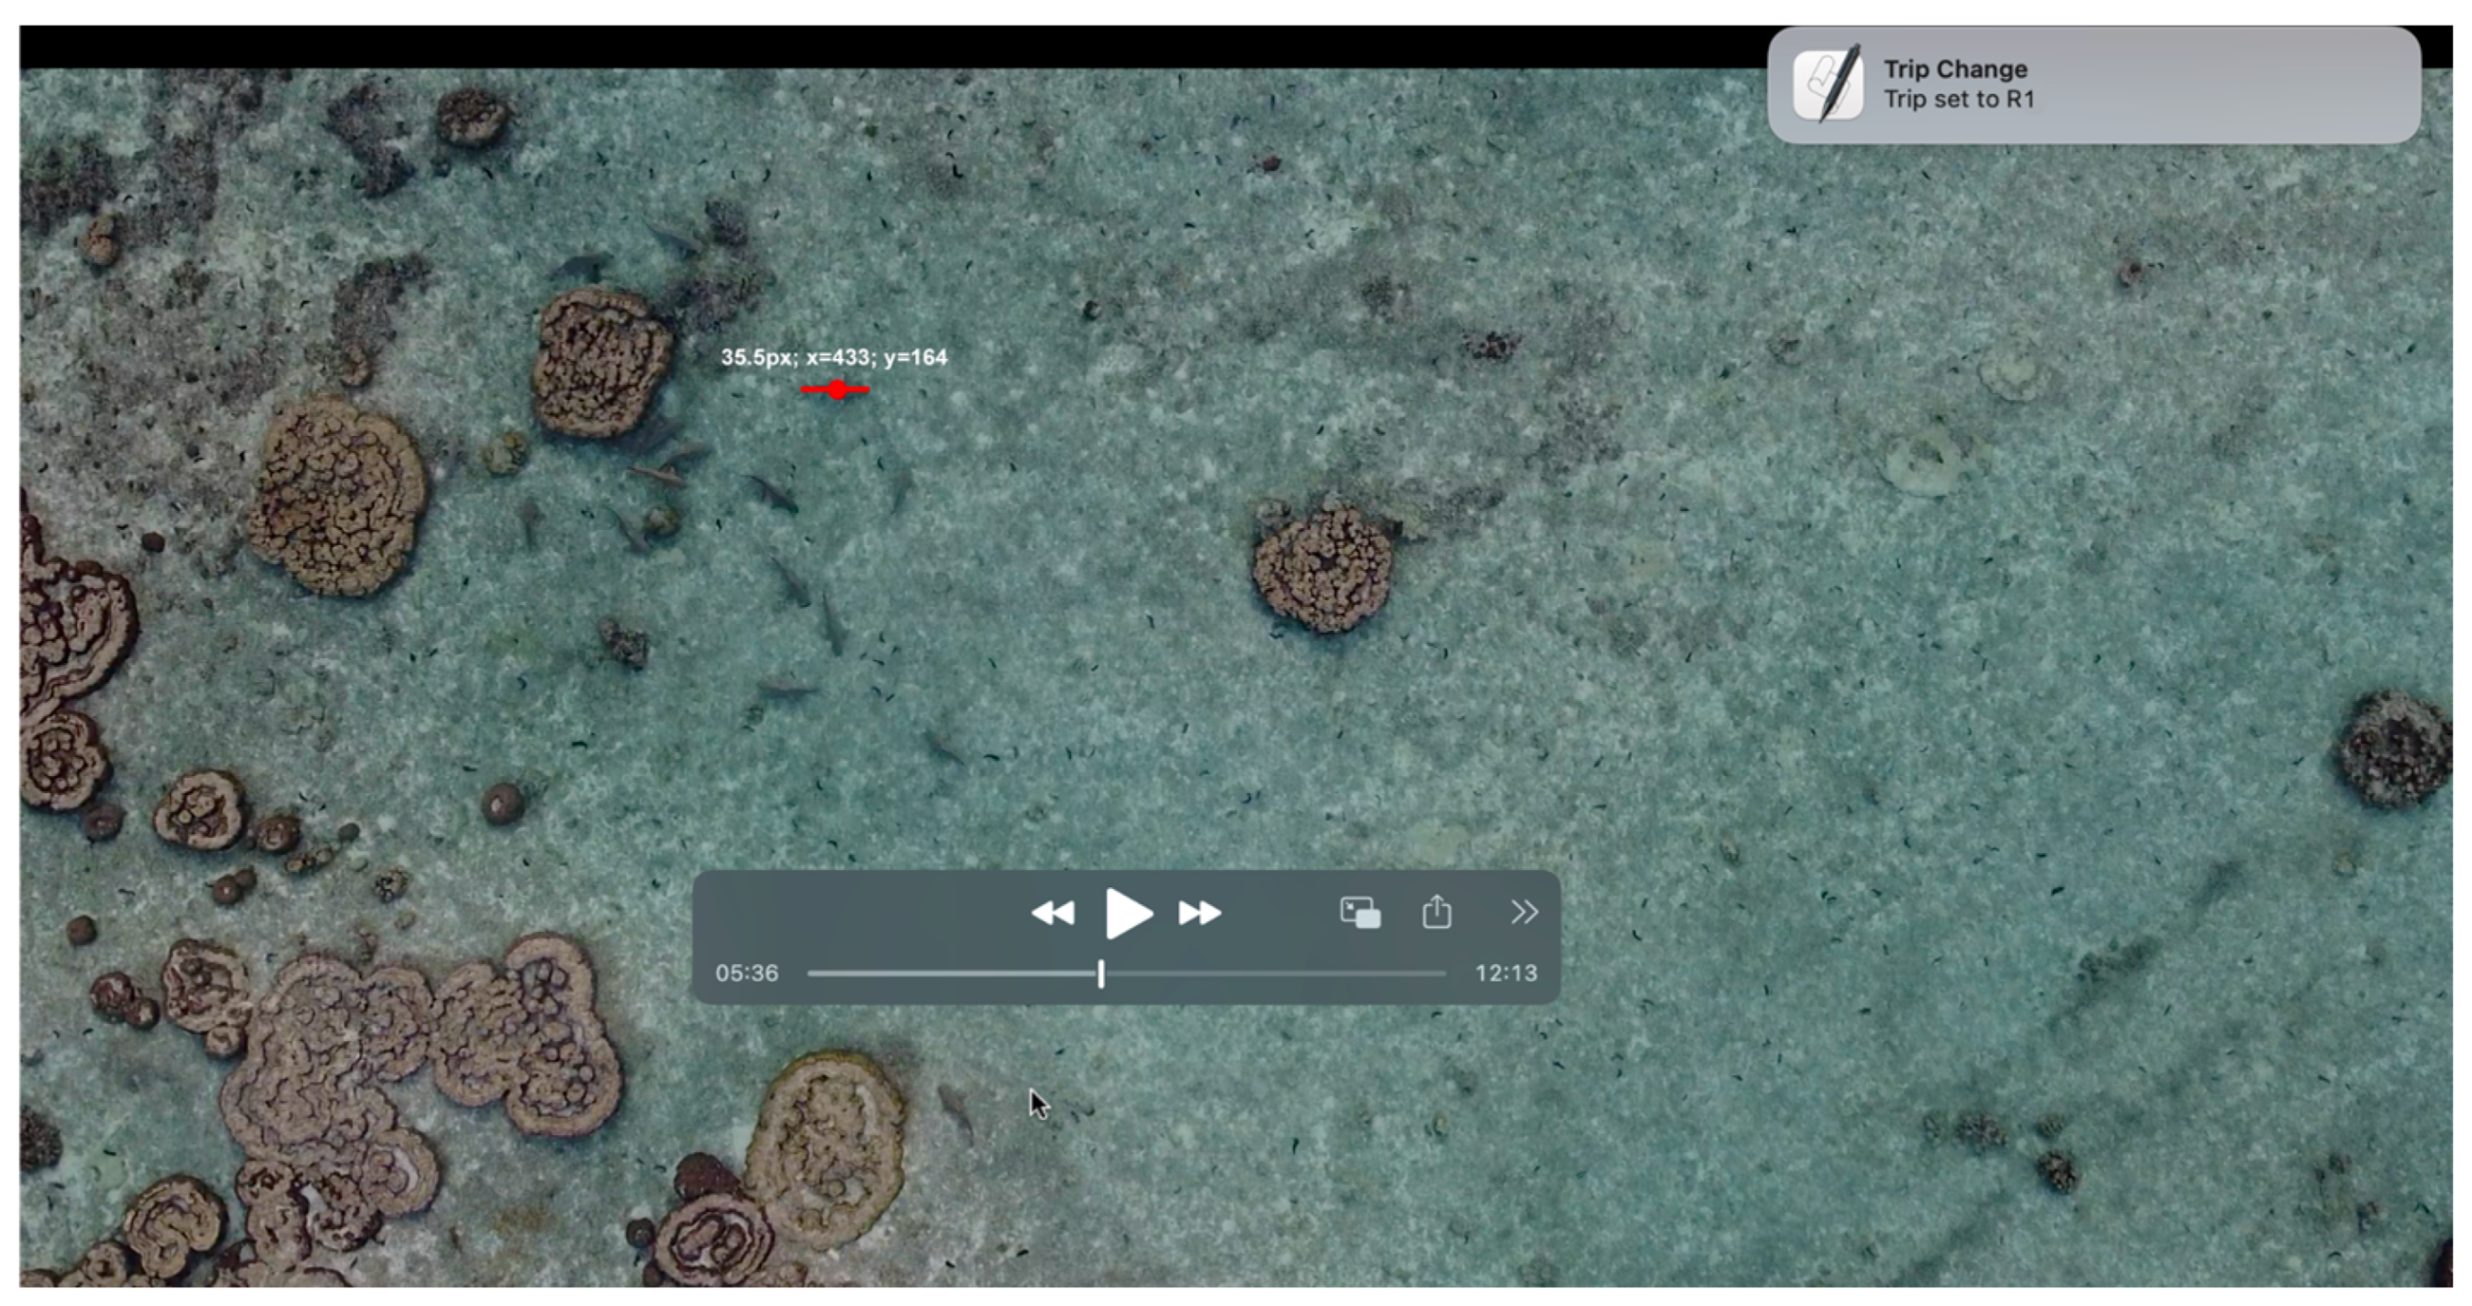
Task: Click the 'Trip set to R1' text
Action: click(x=1958, y=99)
